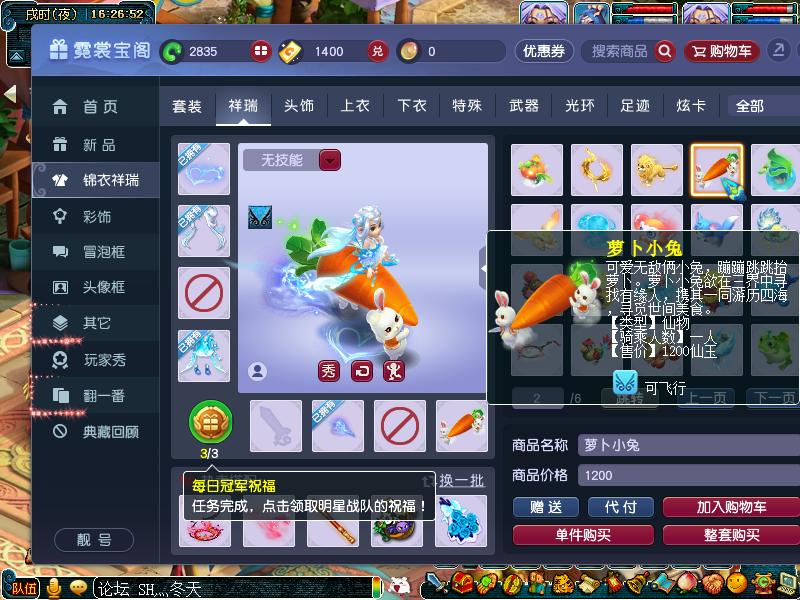Image resolution: width=800 pixels, height=600 pixels.
Task: Open 典藏回顾 sidebar item
Action: (x=95, y=432)
